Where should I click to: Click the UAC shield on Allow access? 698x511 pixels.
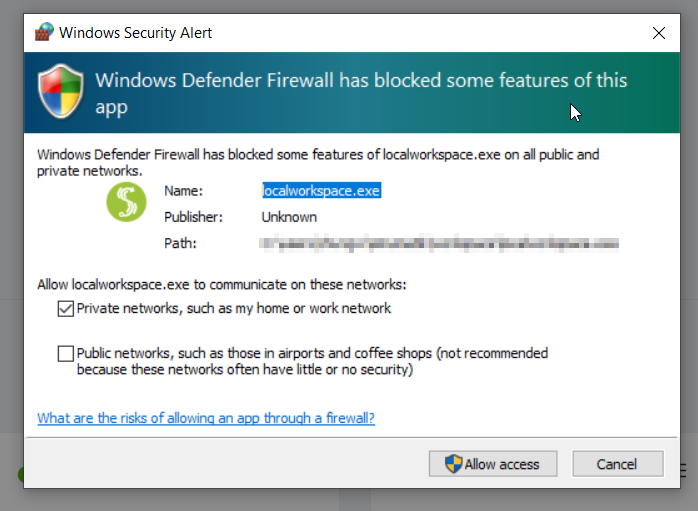click(454, 464)
